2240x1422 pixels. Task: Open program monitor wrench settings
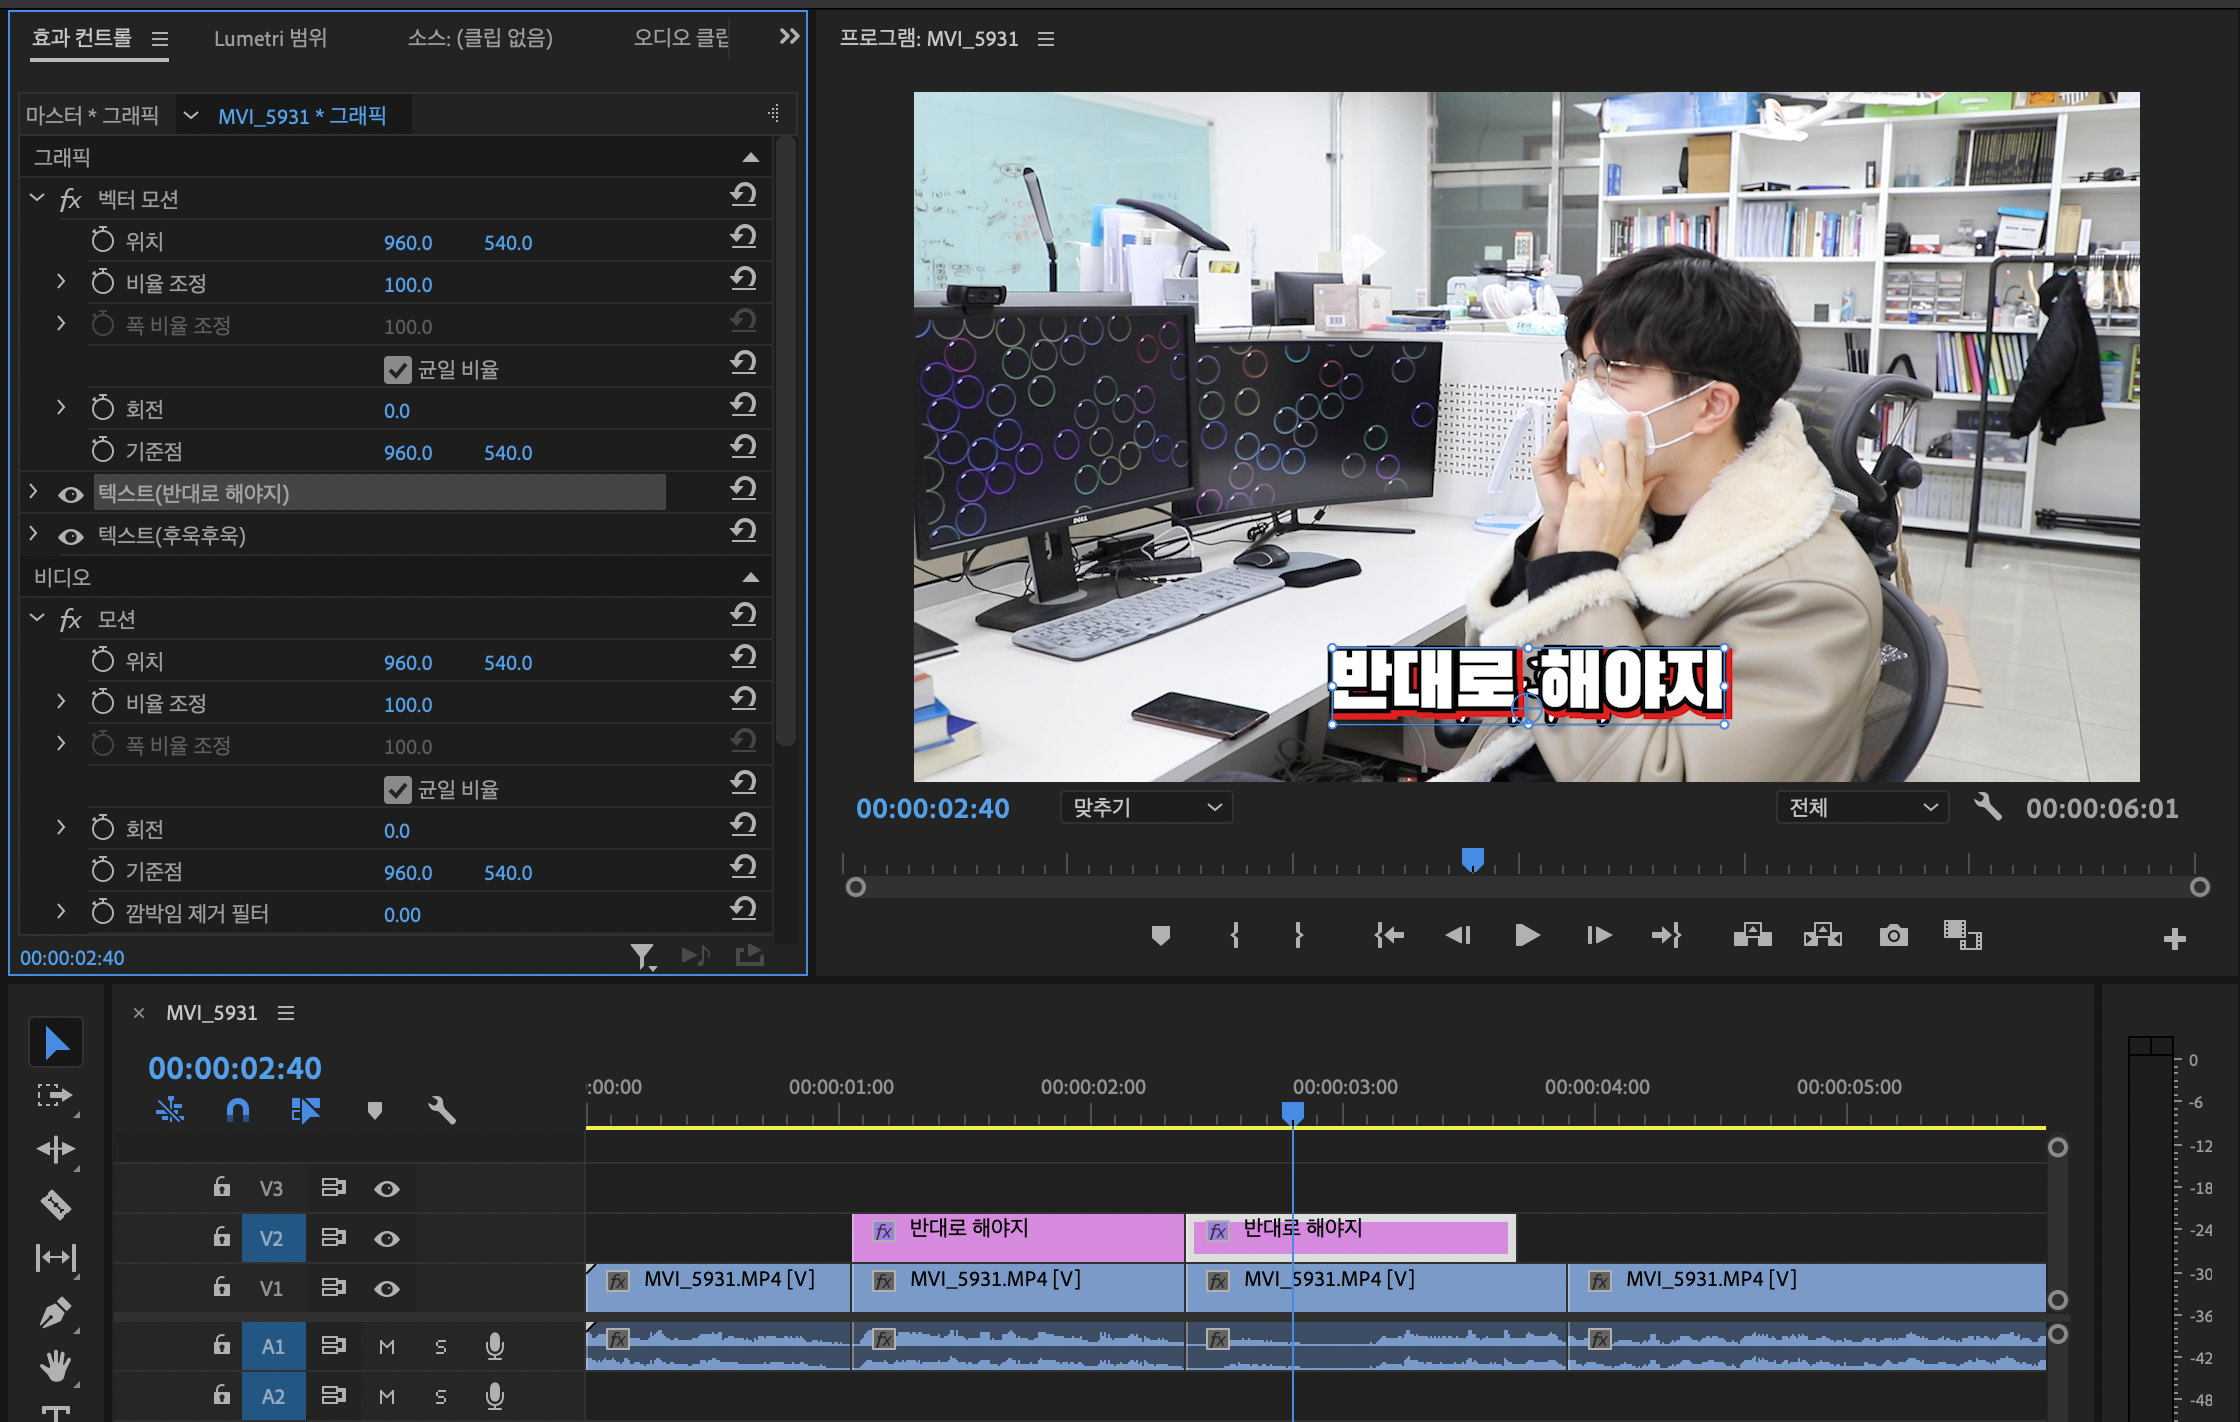[x=1987, y=807]
